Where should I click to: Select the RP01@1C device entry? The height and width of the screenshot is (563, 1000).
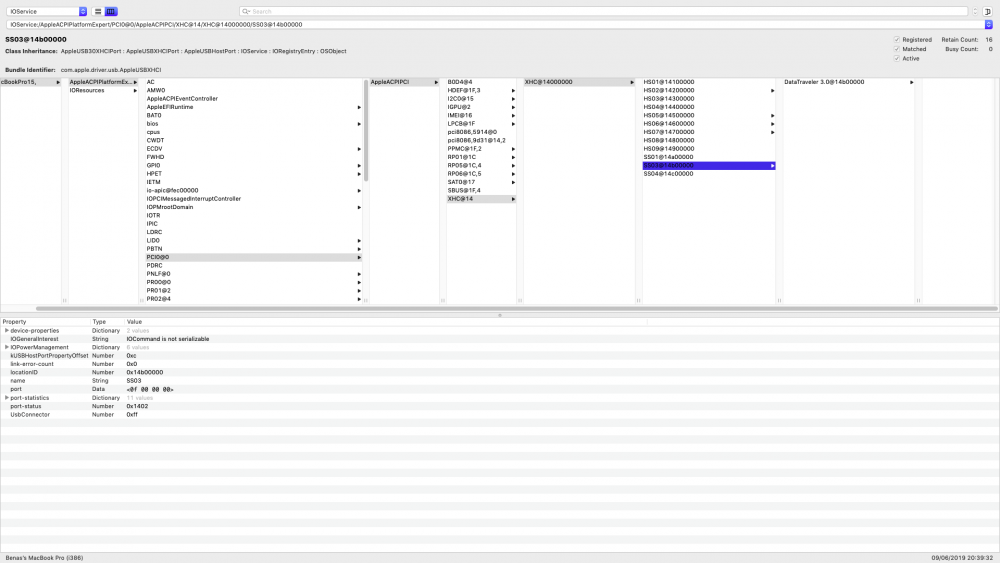[x=481, y=157]
